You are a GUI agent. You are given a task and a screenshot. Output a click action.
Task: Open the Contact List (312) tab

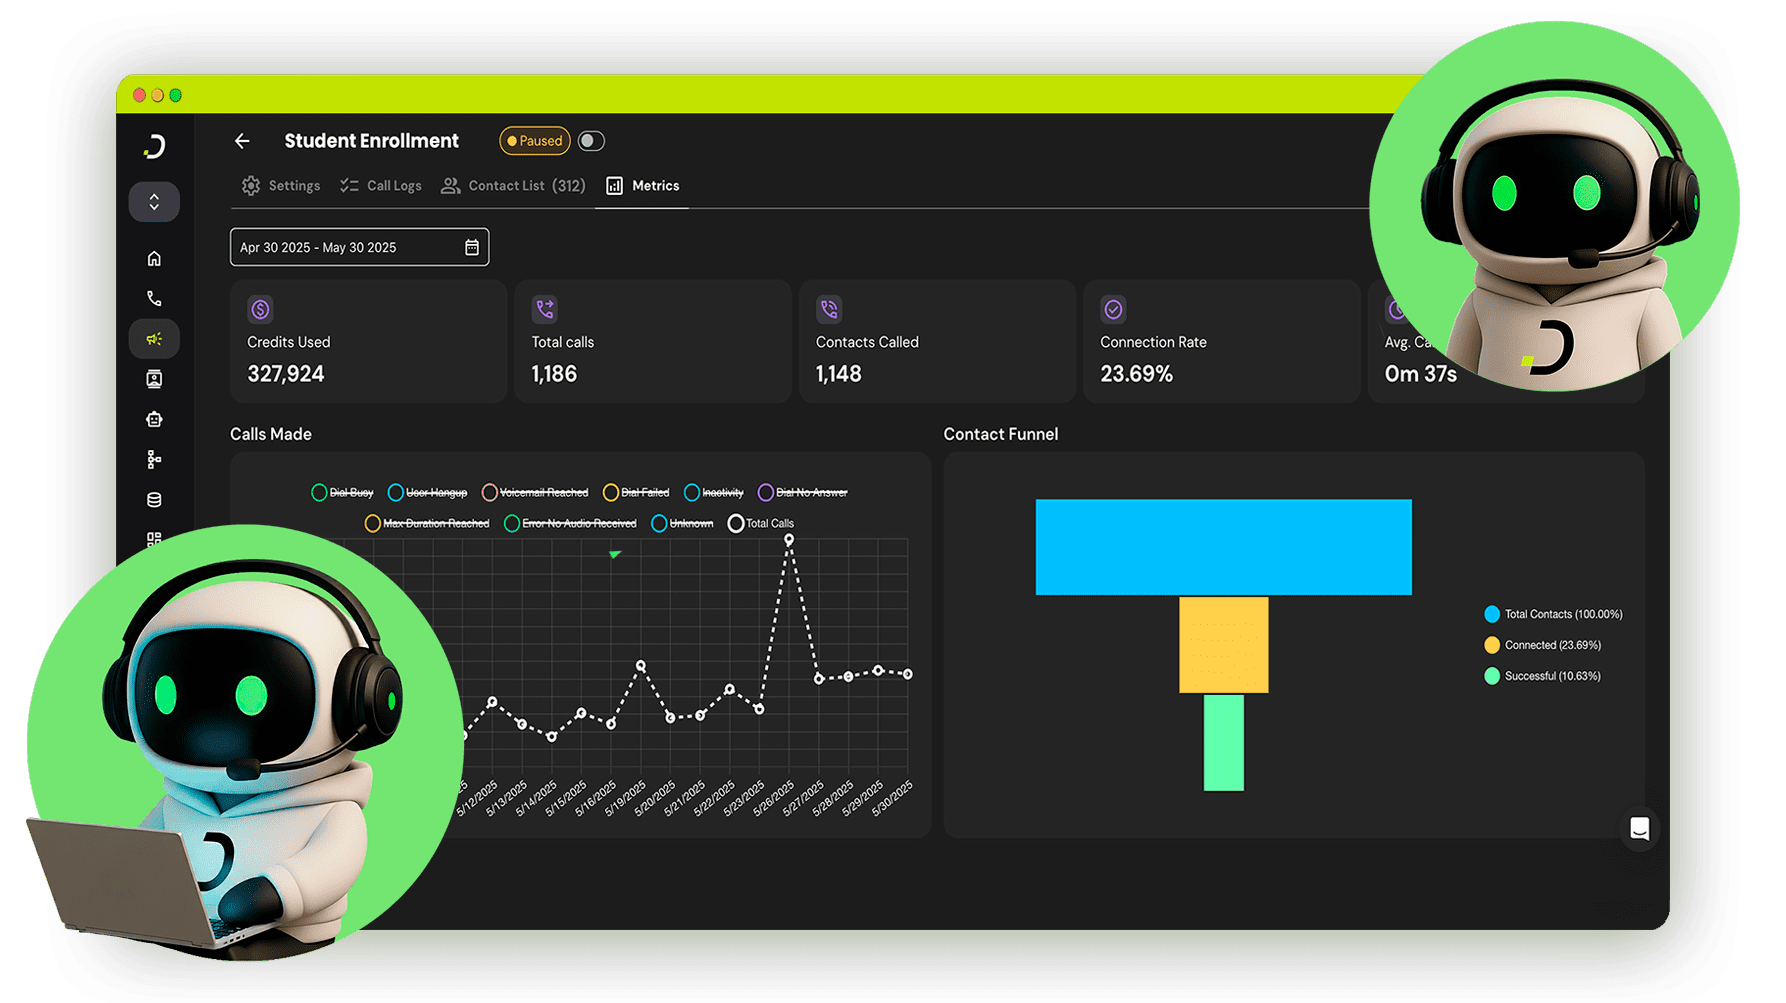tap(514, 186)
